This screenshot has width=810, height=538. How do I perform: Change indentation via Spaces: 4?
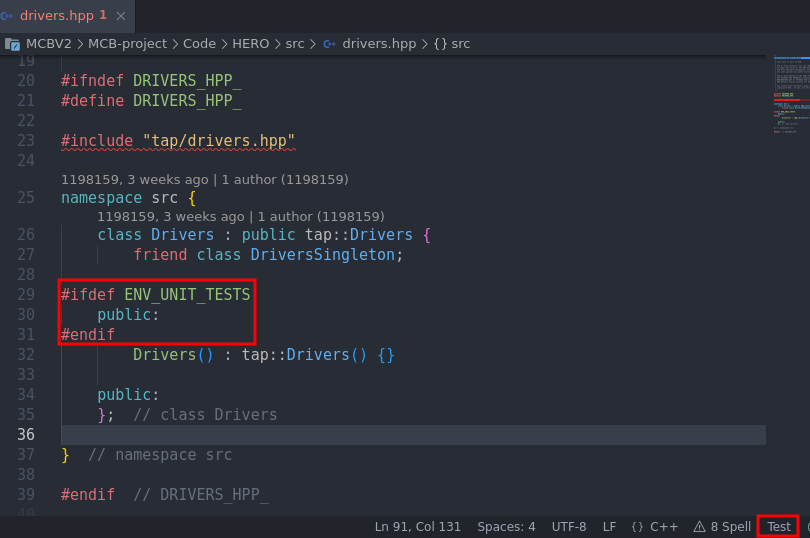(x=505, y=526)
